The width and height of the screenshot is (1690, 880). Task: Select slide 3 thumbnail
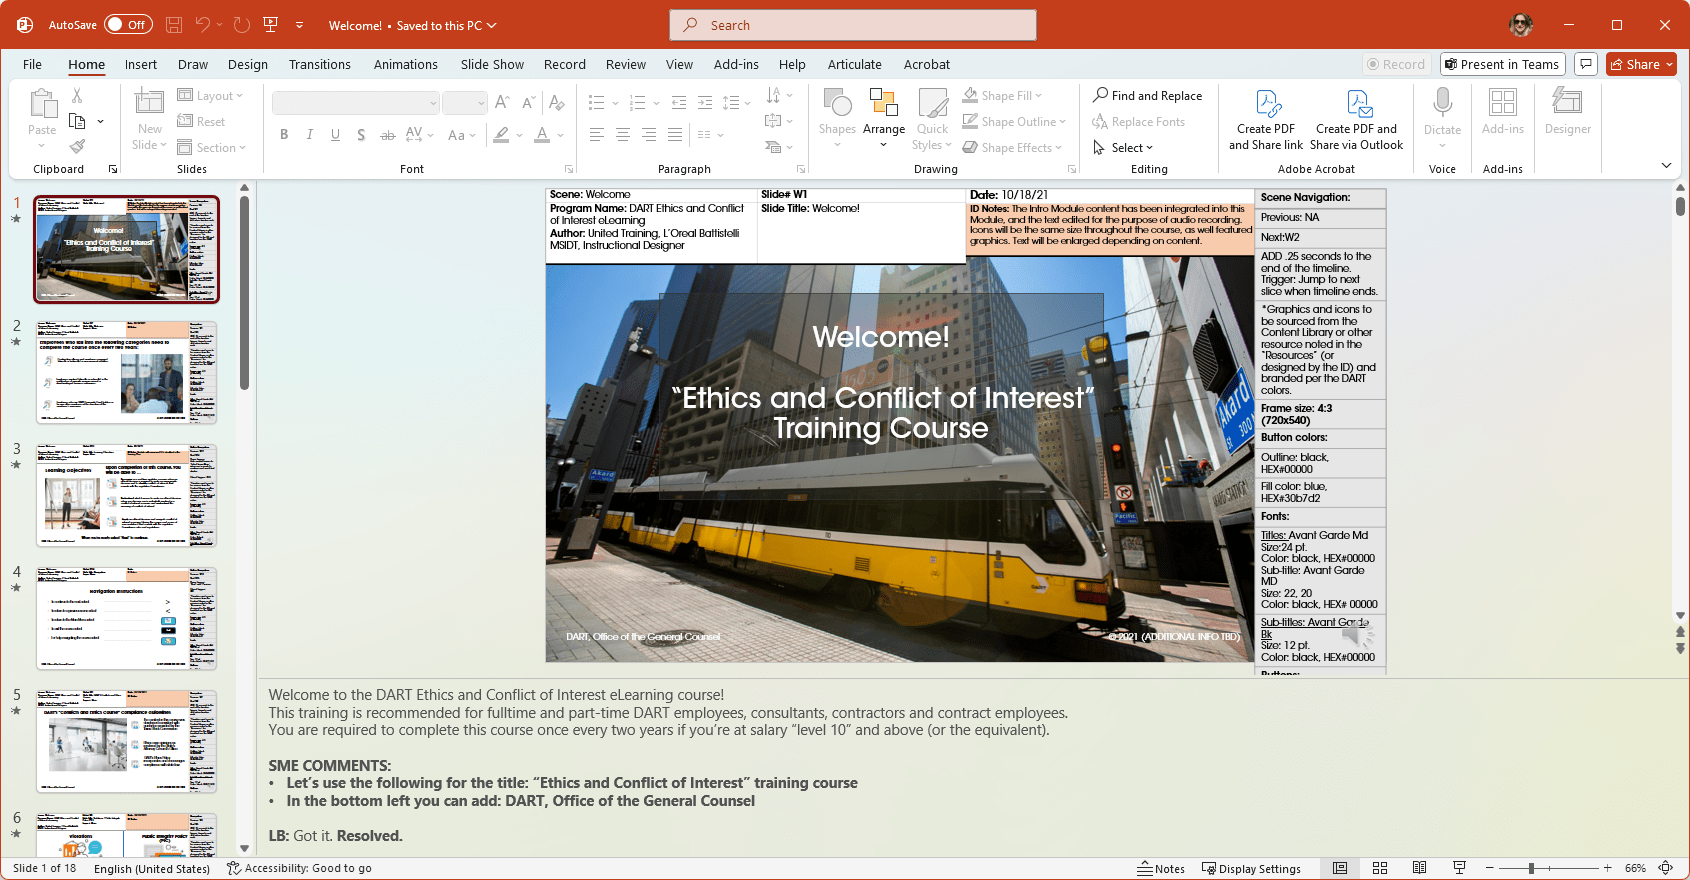pos(127,496)
